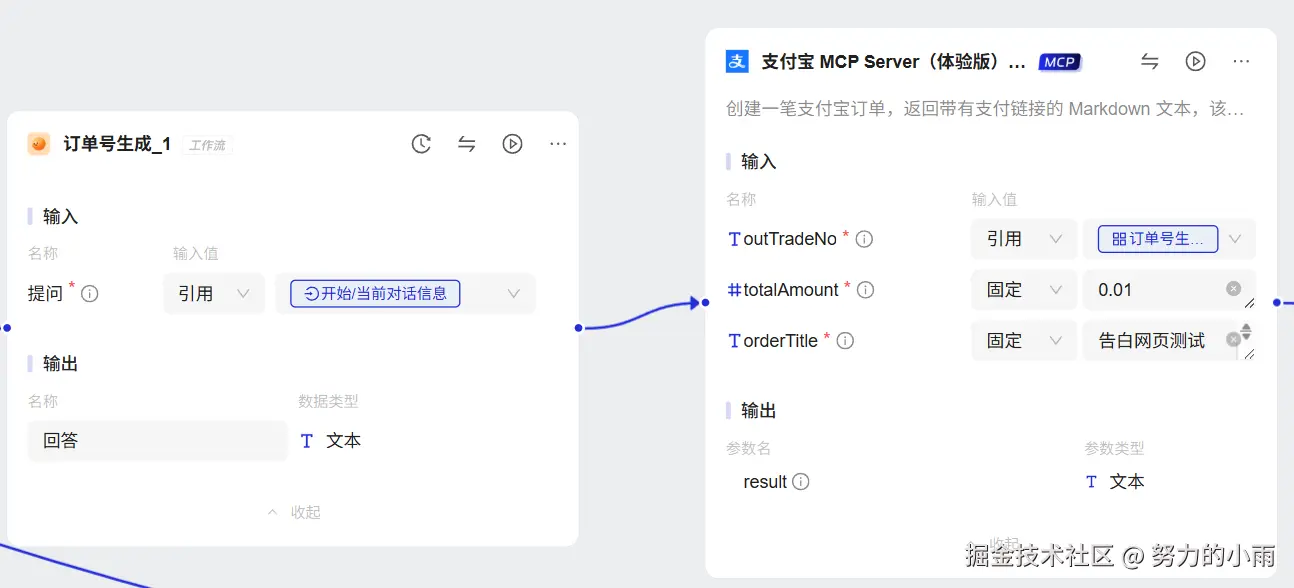The image size is (1294, 588).
Task: Click the swap arrows icon on Alipay MCP node
Action: [x=1150, y=61]
